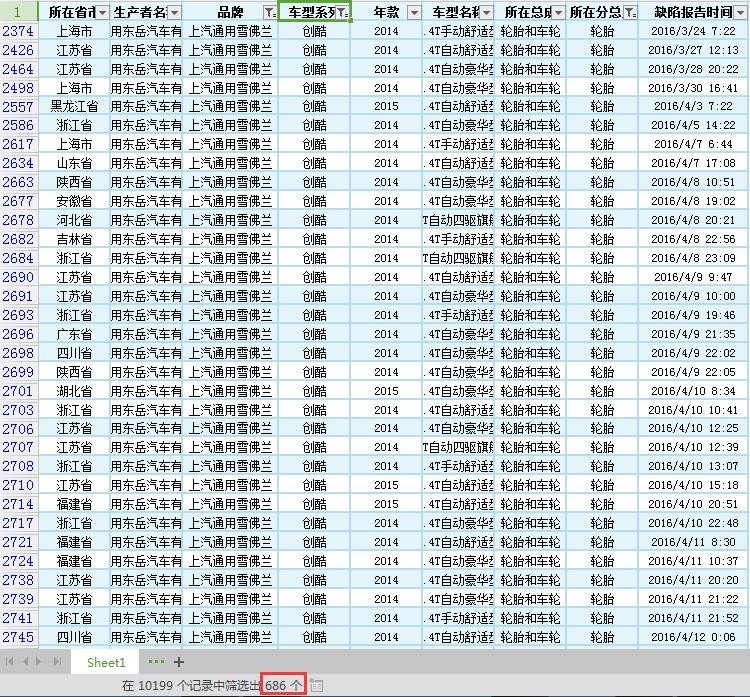Click the 创酷 cell in row 2374
Viewport: 750px width, 697px height.
pos(314,31)
